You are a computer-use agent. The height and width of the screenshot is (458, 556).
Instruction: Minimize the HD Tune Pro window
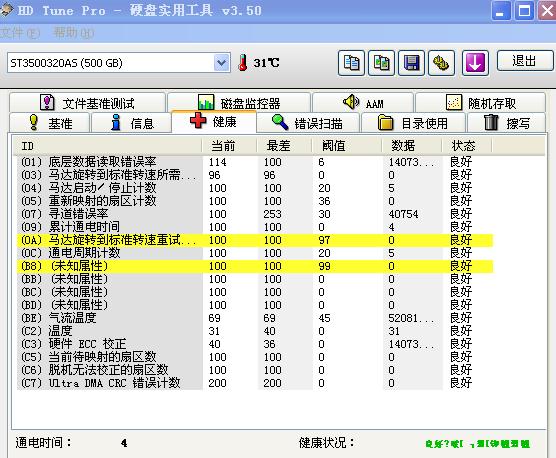[x=500, y=11]
